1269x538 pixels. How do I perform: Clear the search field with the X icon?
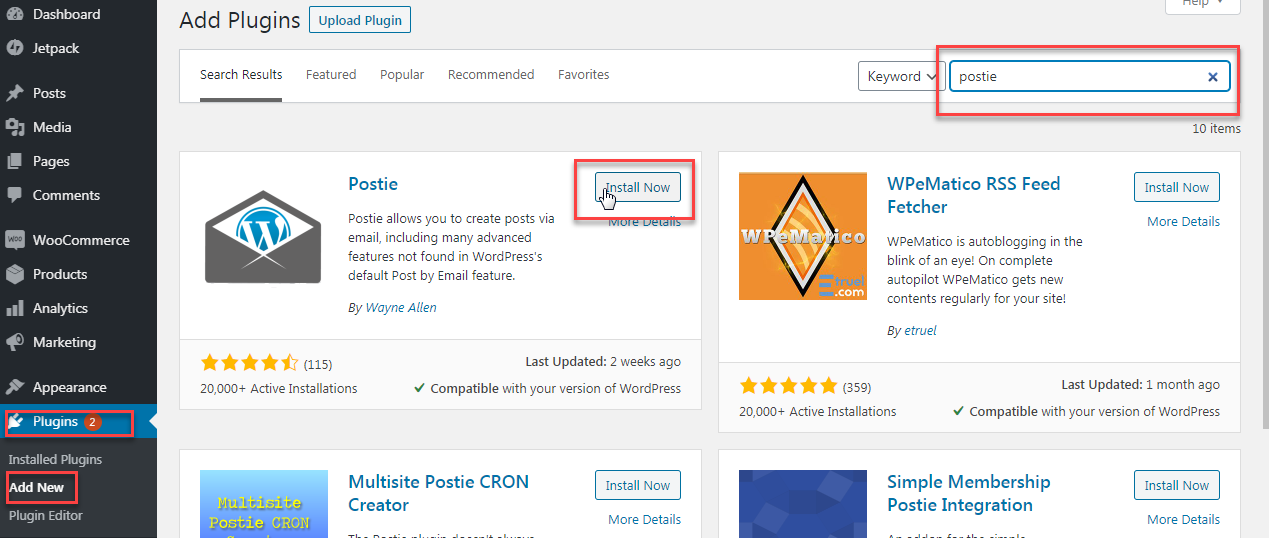tap(1213, 76)
